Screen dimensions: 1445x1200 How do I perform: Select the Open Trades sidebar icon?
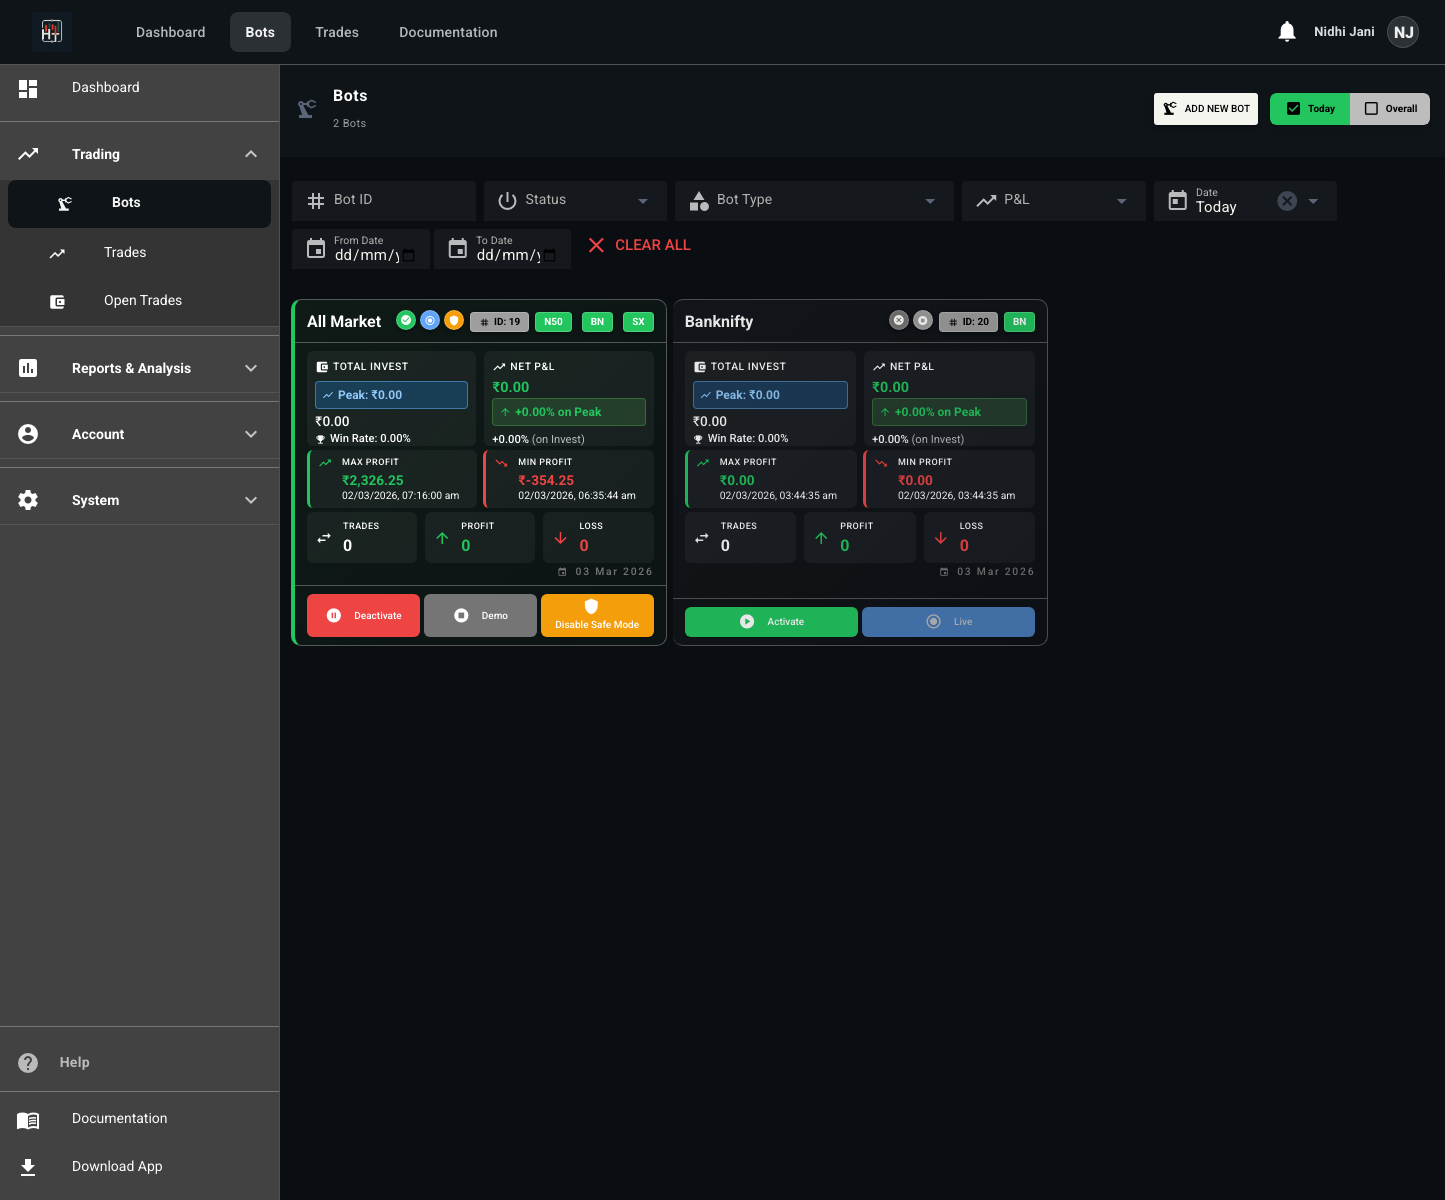(x=58, y=300)
